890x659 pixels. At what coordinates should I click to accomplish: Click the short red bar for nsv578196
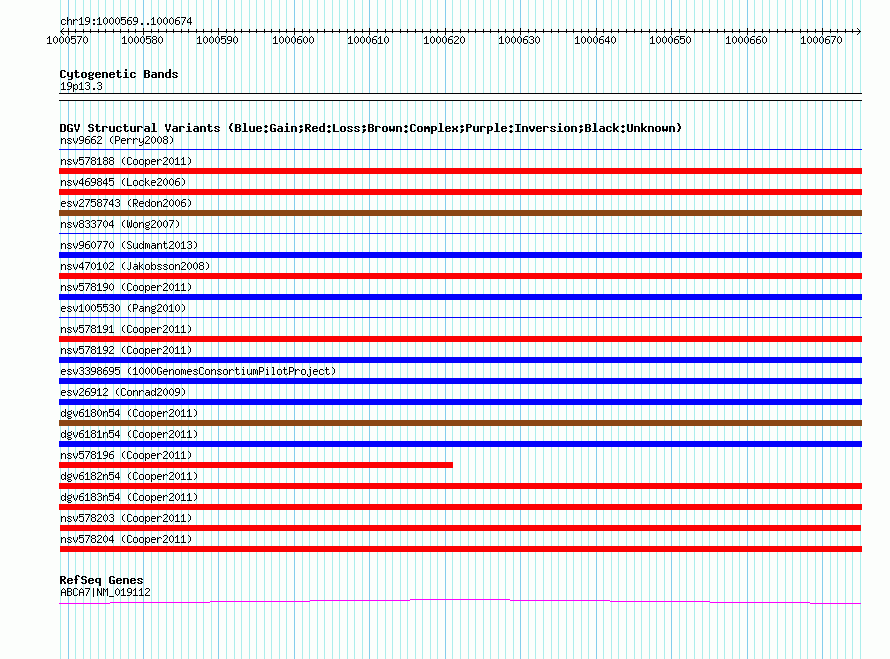pyautogui.click(x=256, y=465)
